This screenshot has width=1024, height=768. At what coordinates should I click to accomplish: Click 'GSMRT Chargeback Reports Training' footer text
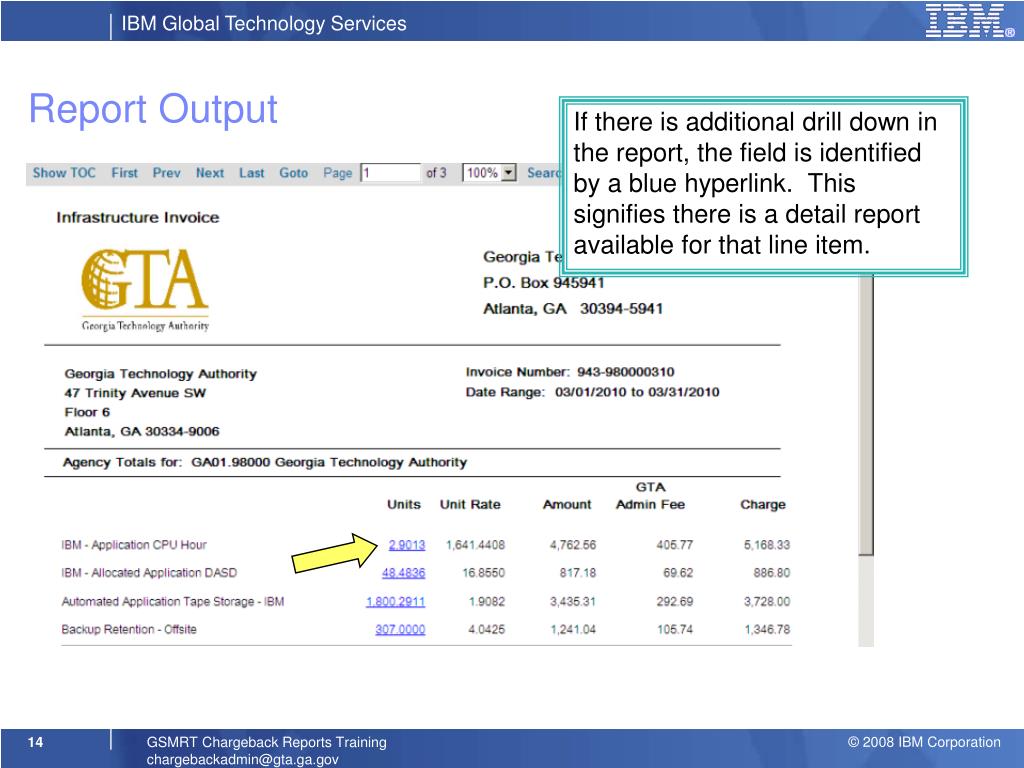(266, 742)
